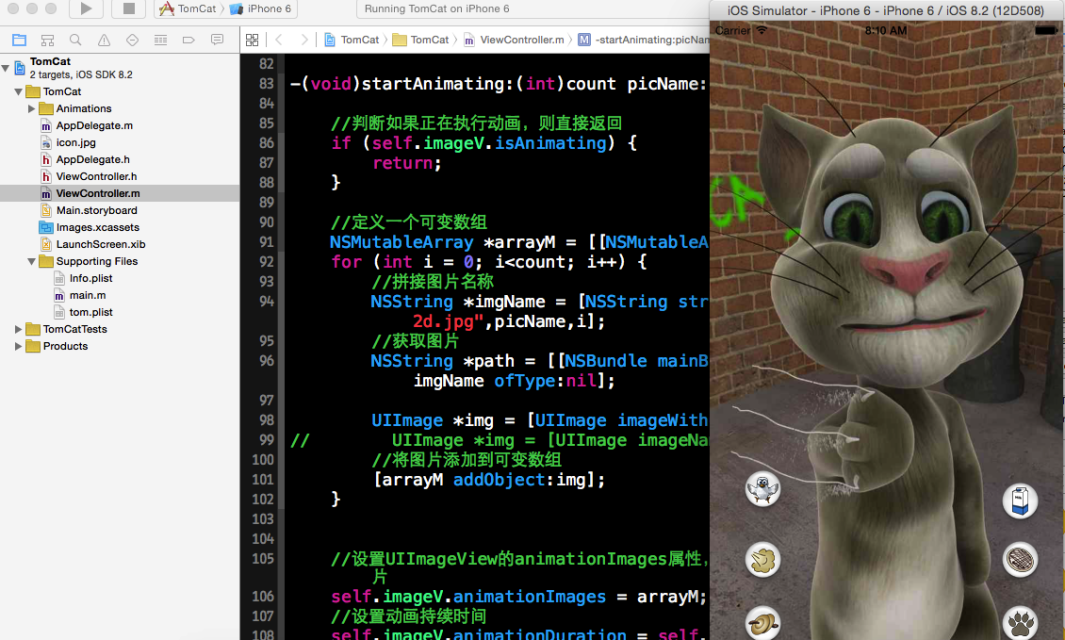Collapse the TomCat group folder triangle
Viewport: 1065px width, 640px height.
pyautogui.click(x=18, y=92)
